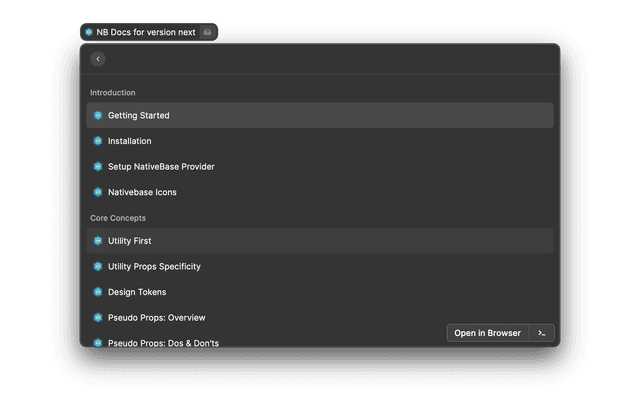Click the NativeBase logo in the title badge
This screenshot has height=400, width=640.
[89, 32]
